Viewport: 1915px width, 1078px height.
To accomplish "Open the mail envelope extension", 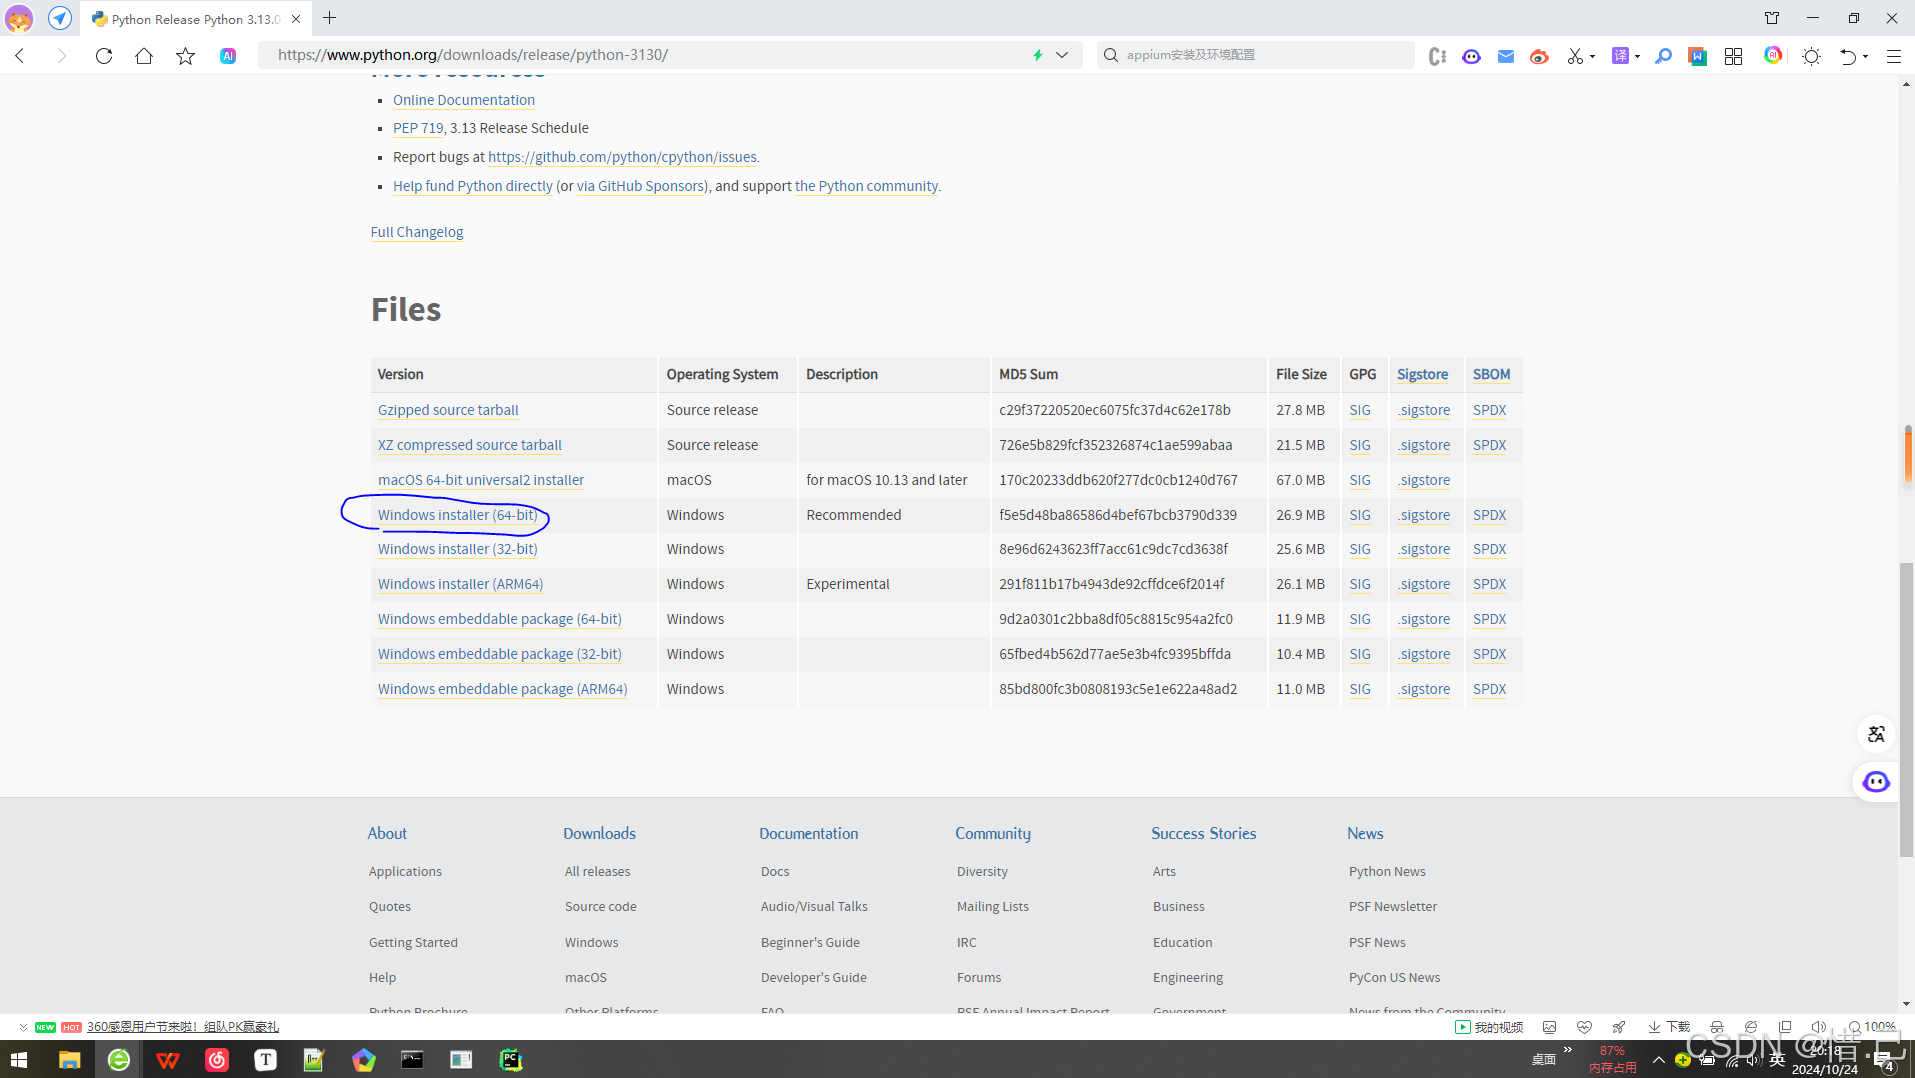I will point(1506,56).
